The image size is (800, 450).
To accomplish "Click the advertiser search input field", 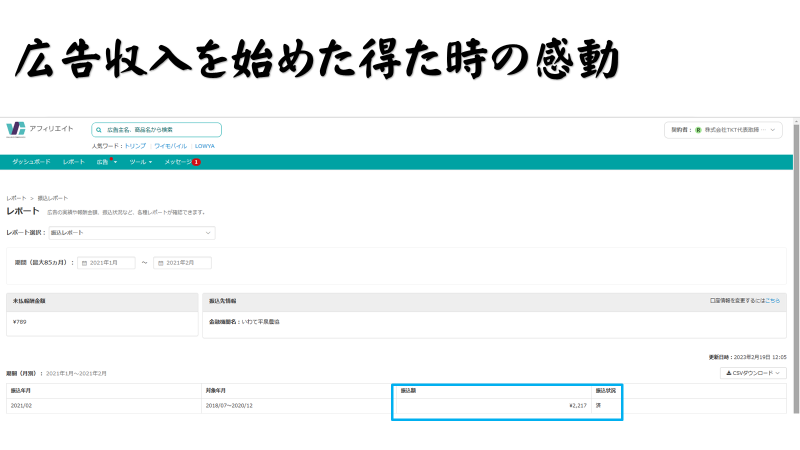I will tap(160, 130).
